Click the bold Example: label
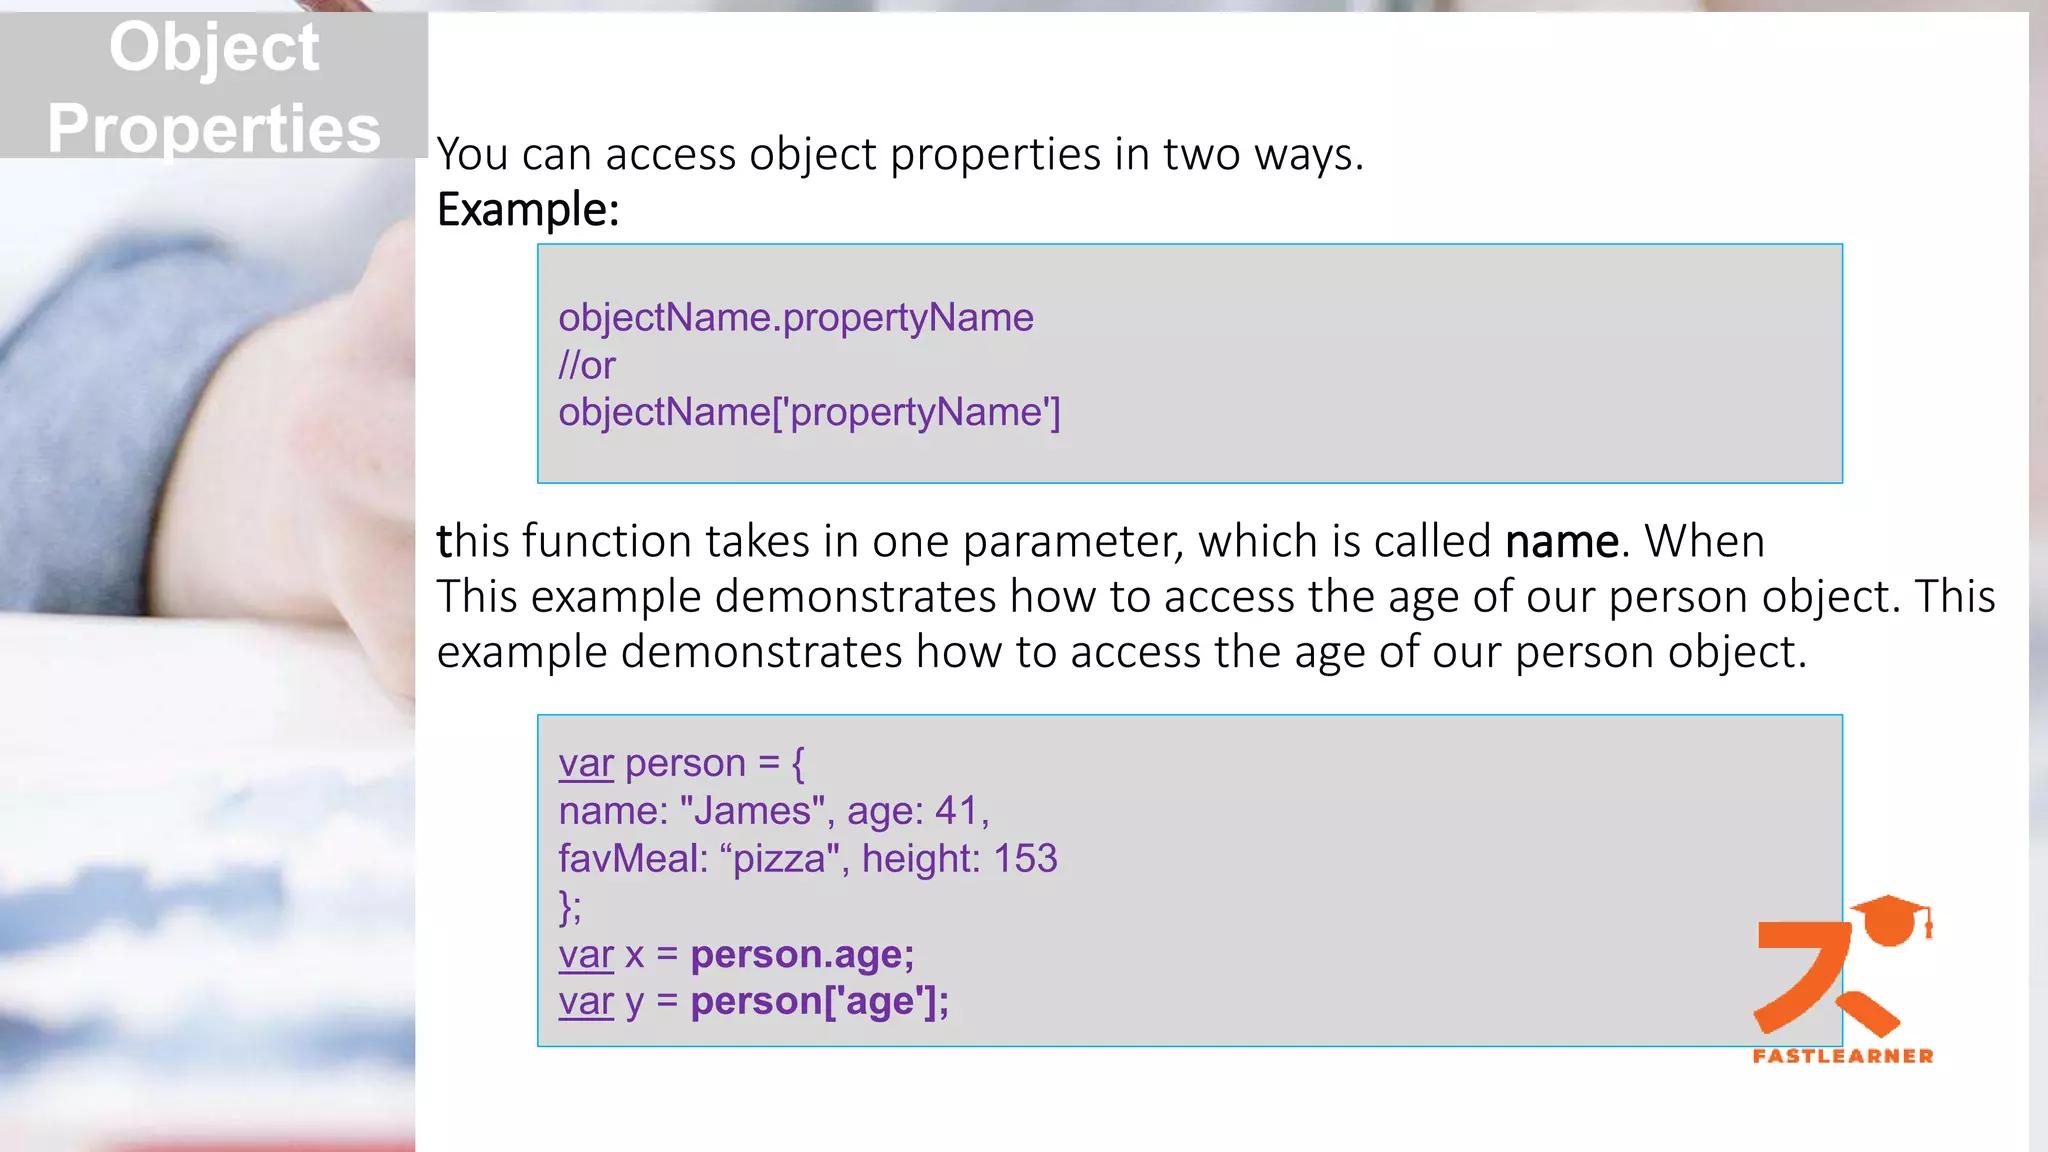This screenshot has height=1152, width=2048. 528,210
